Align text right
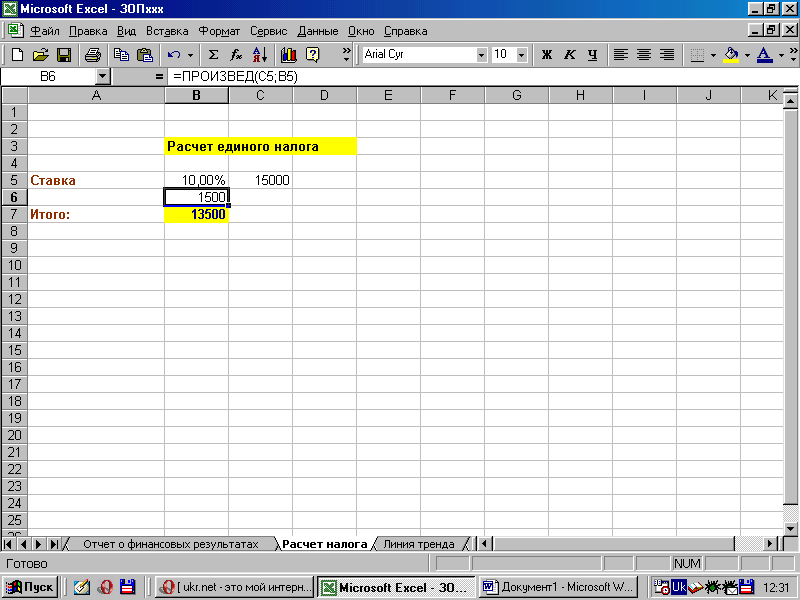The height and width of the screenshot is (600, 800). tap(667, 55)
